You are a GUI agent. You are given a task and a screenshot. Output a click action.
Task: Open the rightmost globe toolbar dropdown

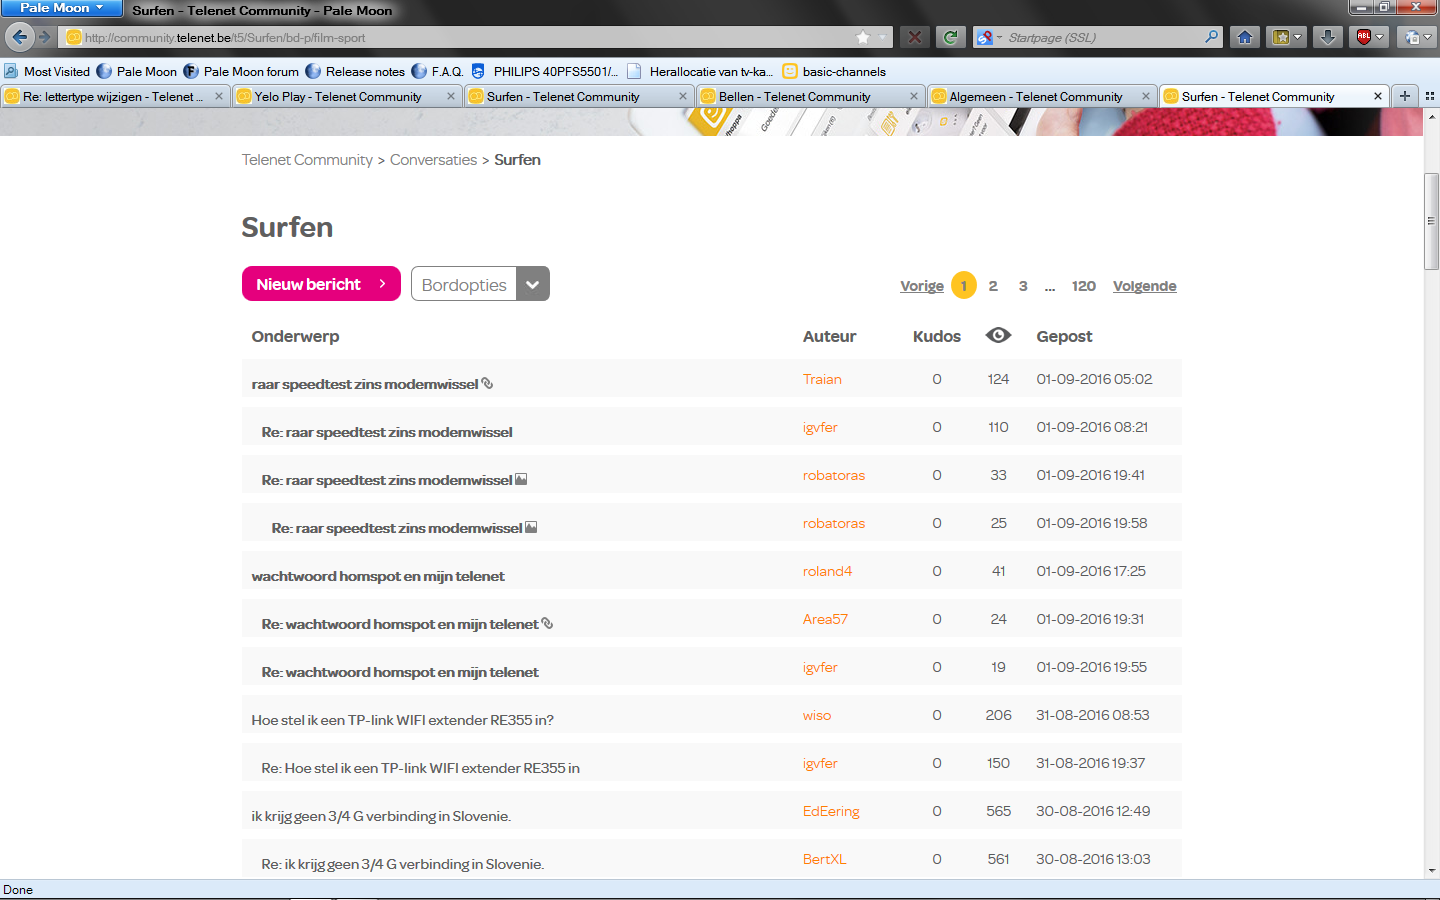coord(1417,37)
